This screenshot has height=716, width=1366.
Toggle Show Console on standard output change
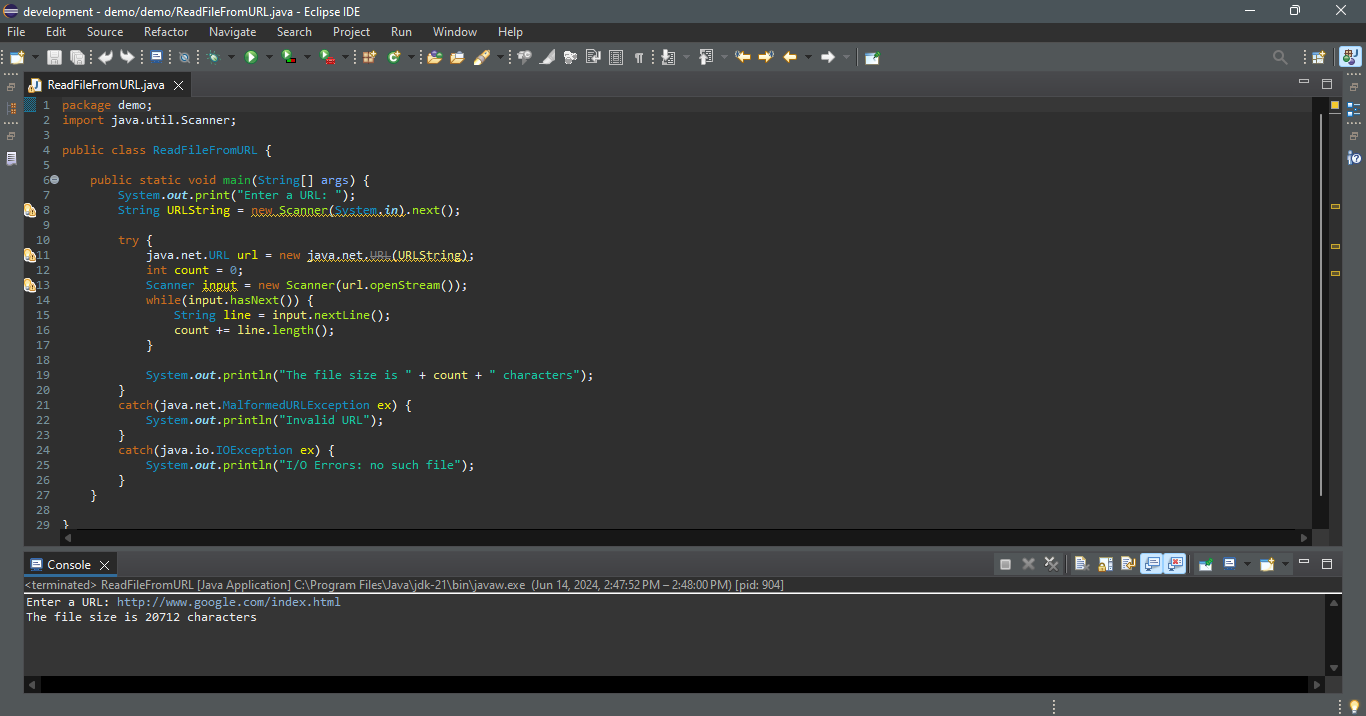click(x=1152, y=565)
